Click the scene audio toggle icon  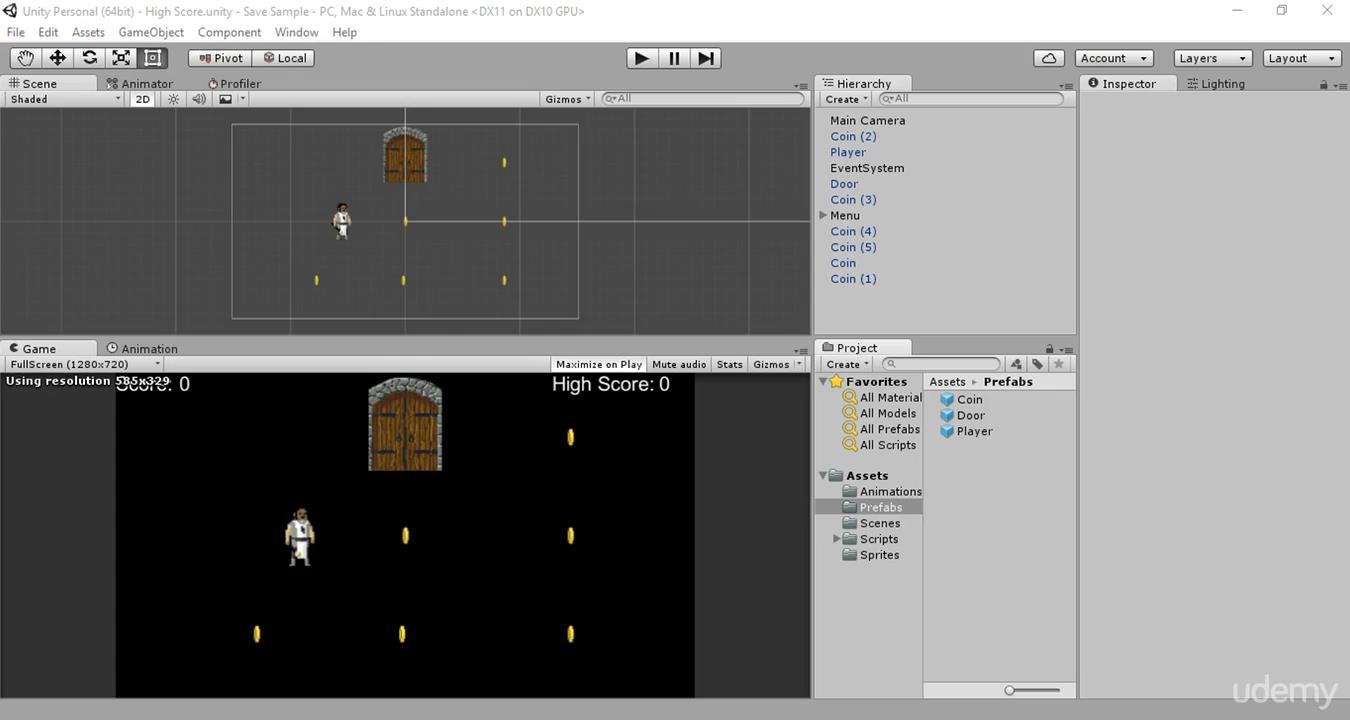coord(198,98)
